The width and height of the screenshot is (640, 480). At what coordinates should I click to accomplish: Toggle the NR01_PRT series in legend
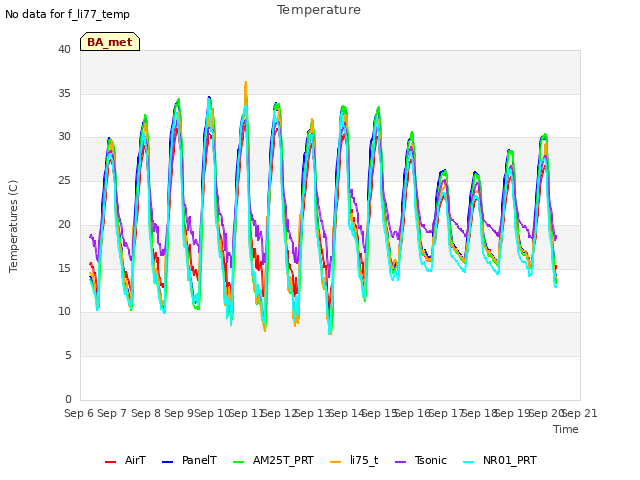point(500,460)
